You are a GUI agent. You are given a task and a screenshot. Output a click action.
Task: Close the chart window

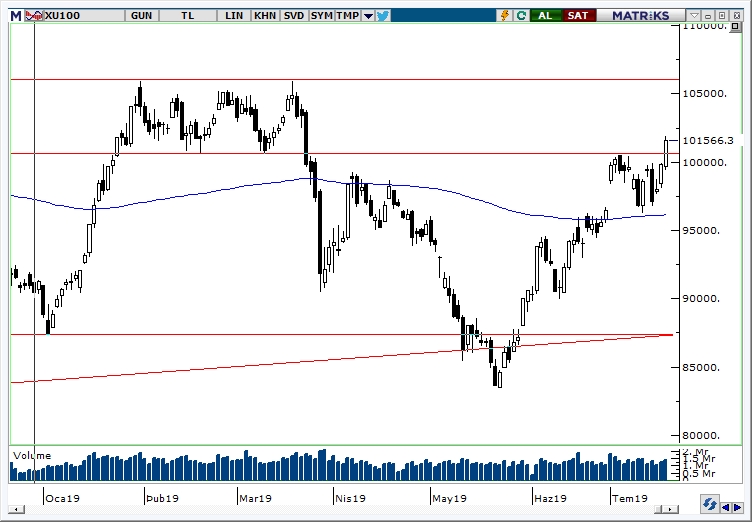736,15
